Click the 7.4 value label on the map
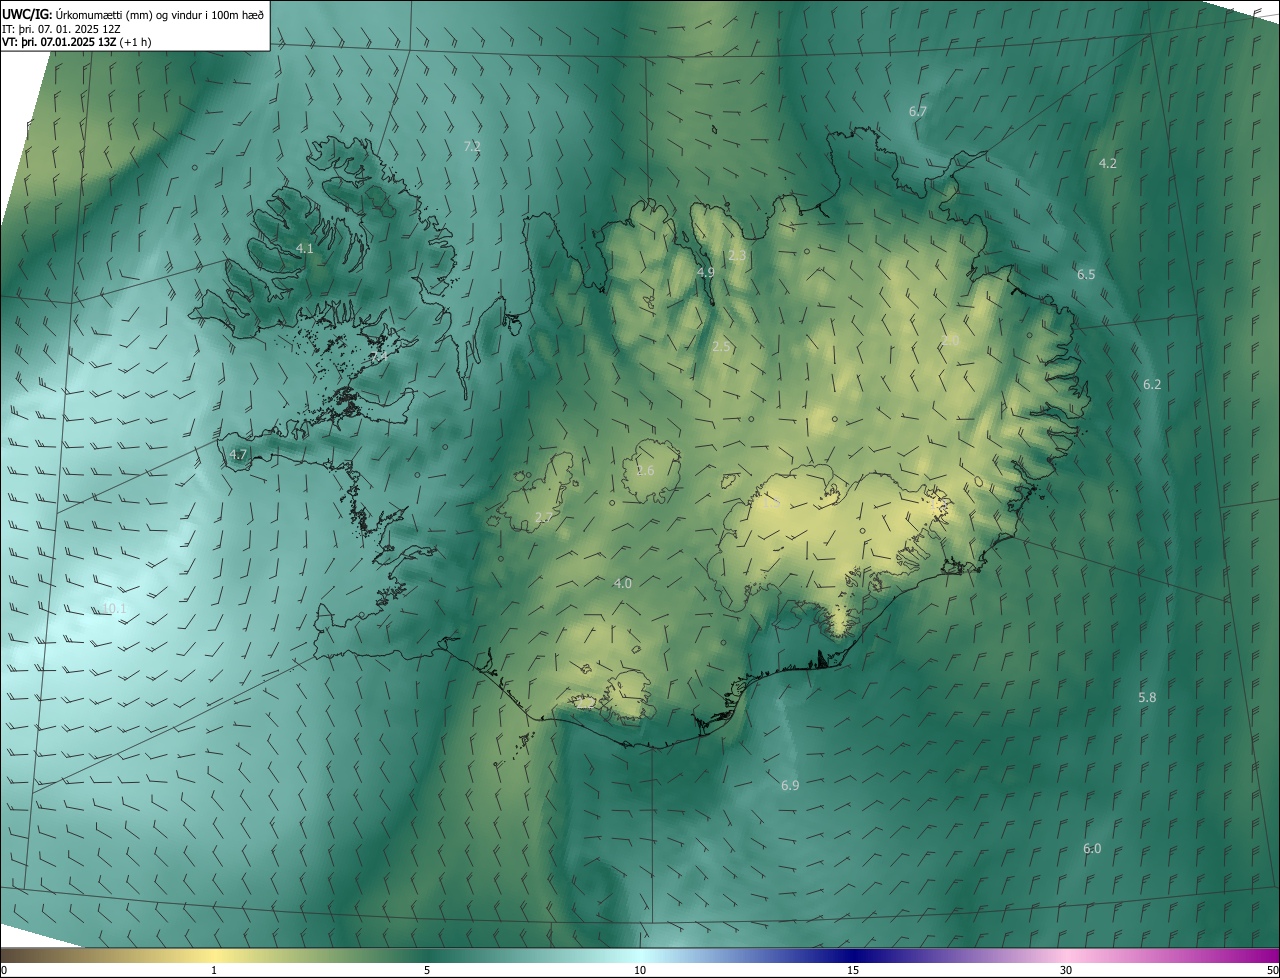 coord(378,356)
